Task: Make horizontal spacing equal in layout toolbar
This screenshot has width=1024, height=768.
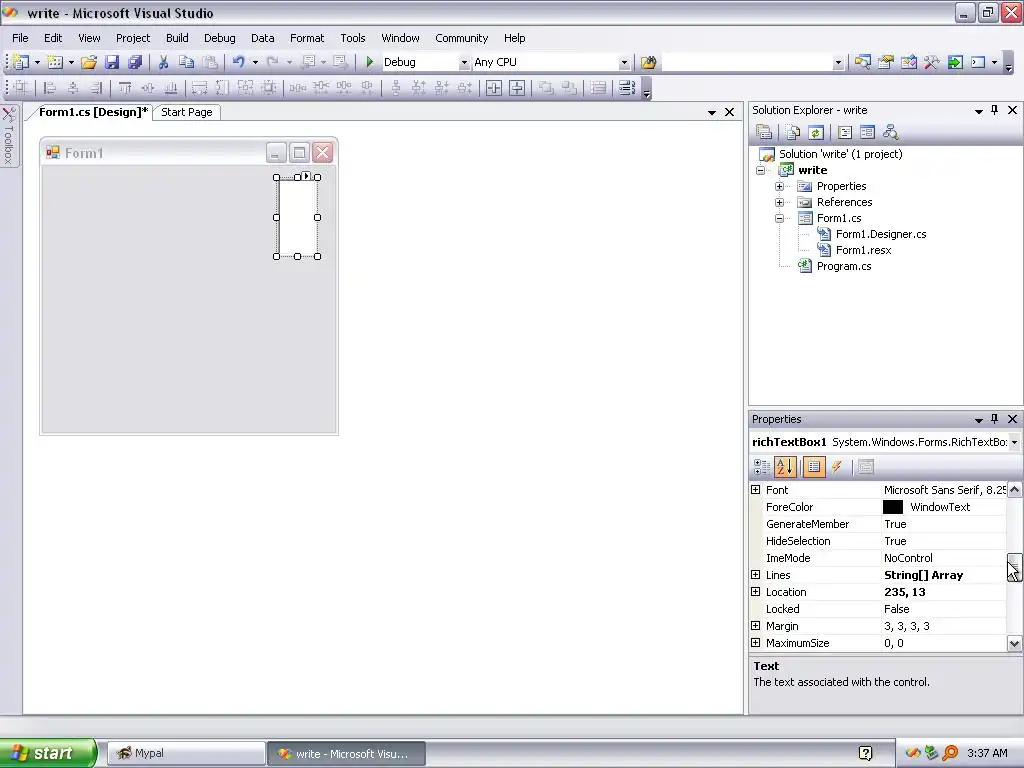Action: point(298,88)
